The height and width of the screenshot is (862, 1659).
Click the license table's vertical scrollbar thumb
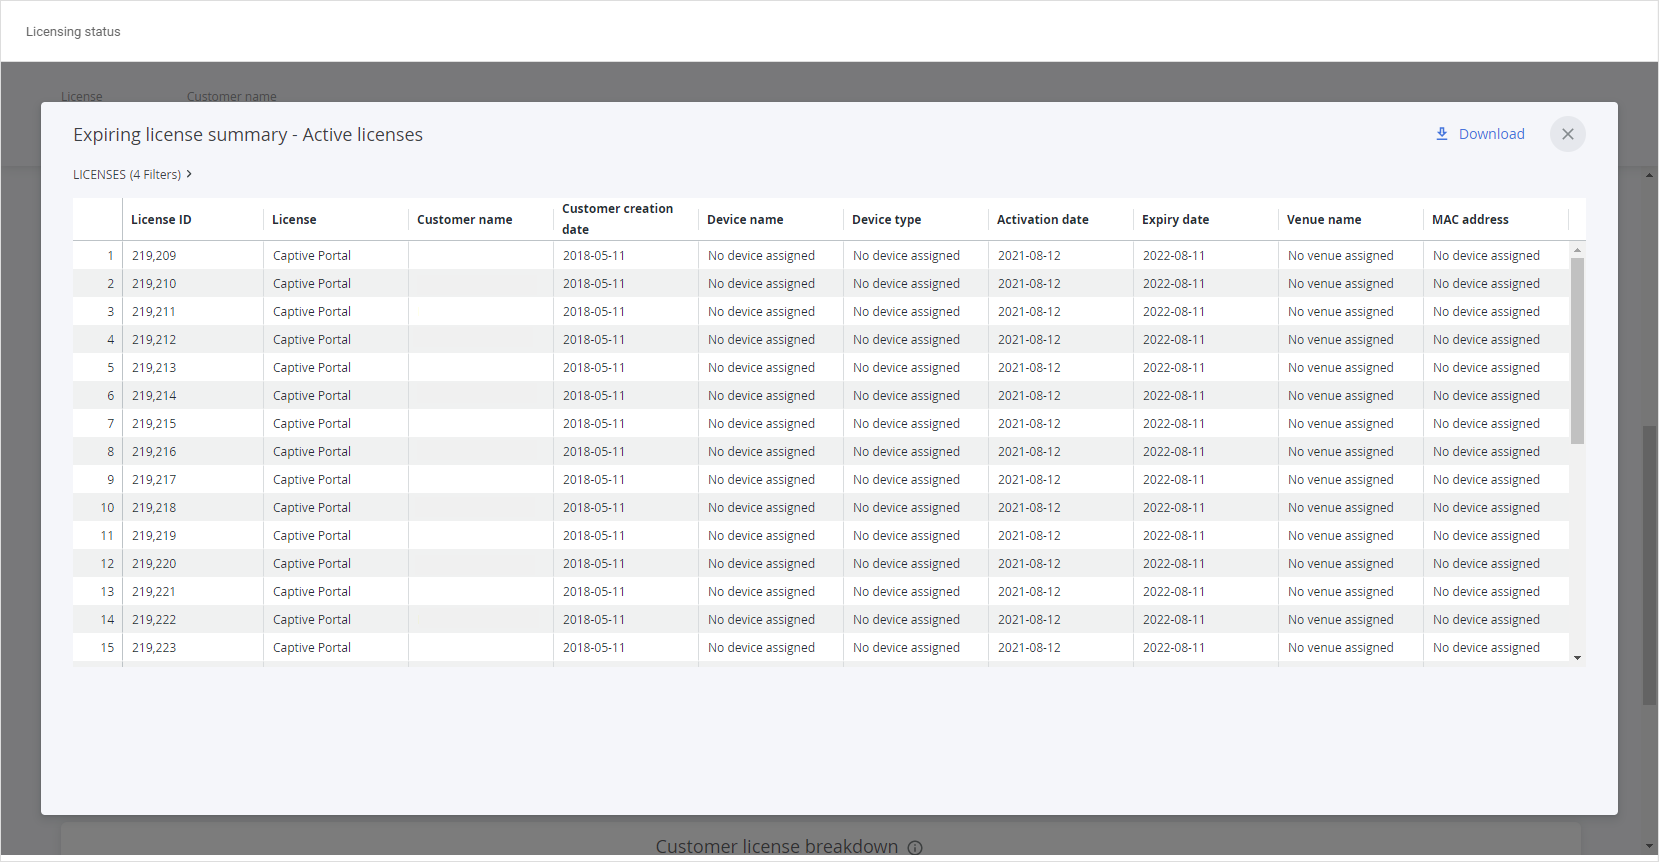pyautogui.click(x=1577, y=350)
